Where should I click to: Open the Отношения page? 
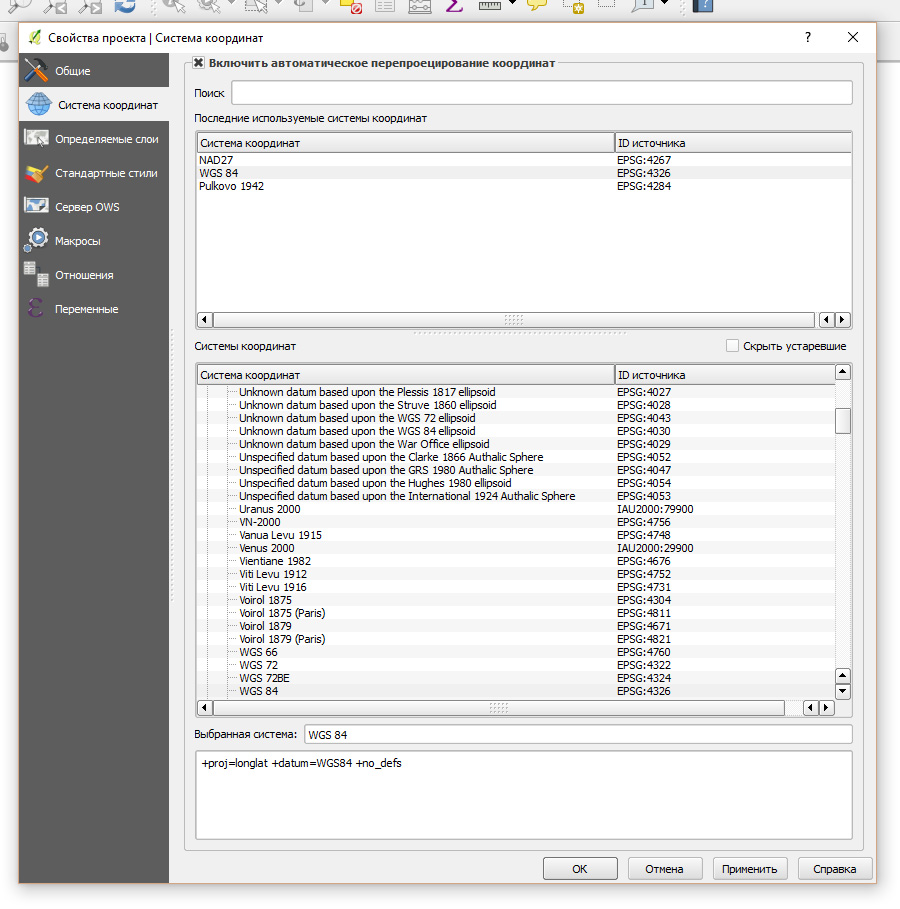tap(94, 275)
